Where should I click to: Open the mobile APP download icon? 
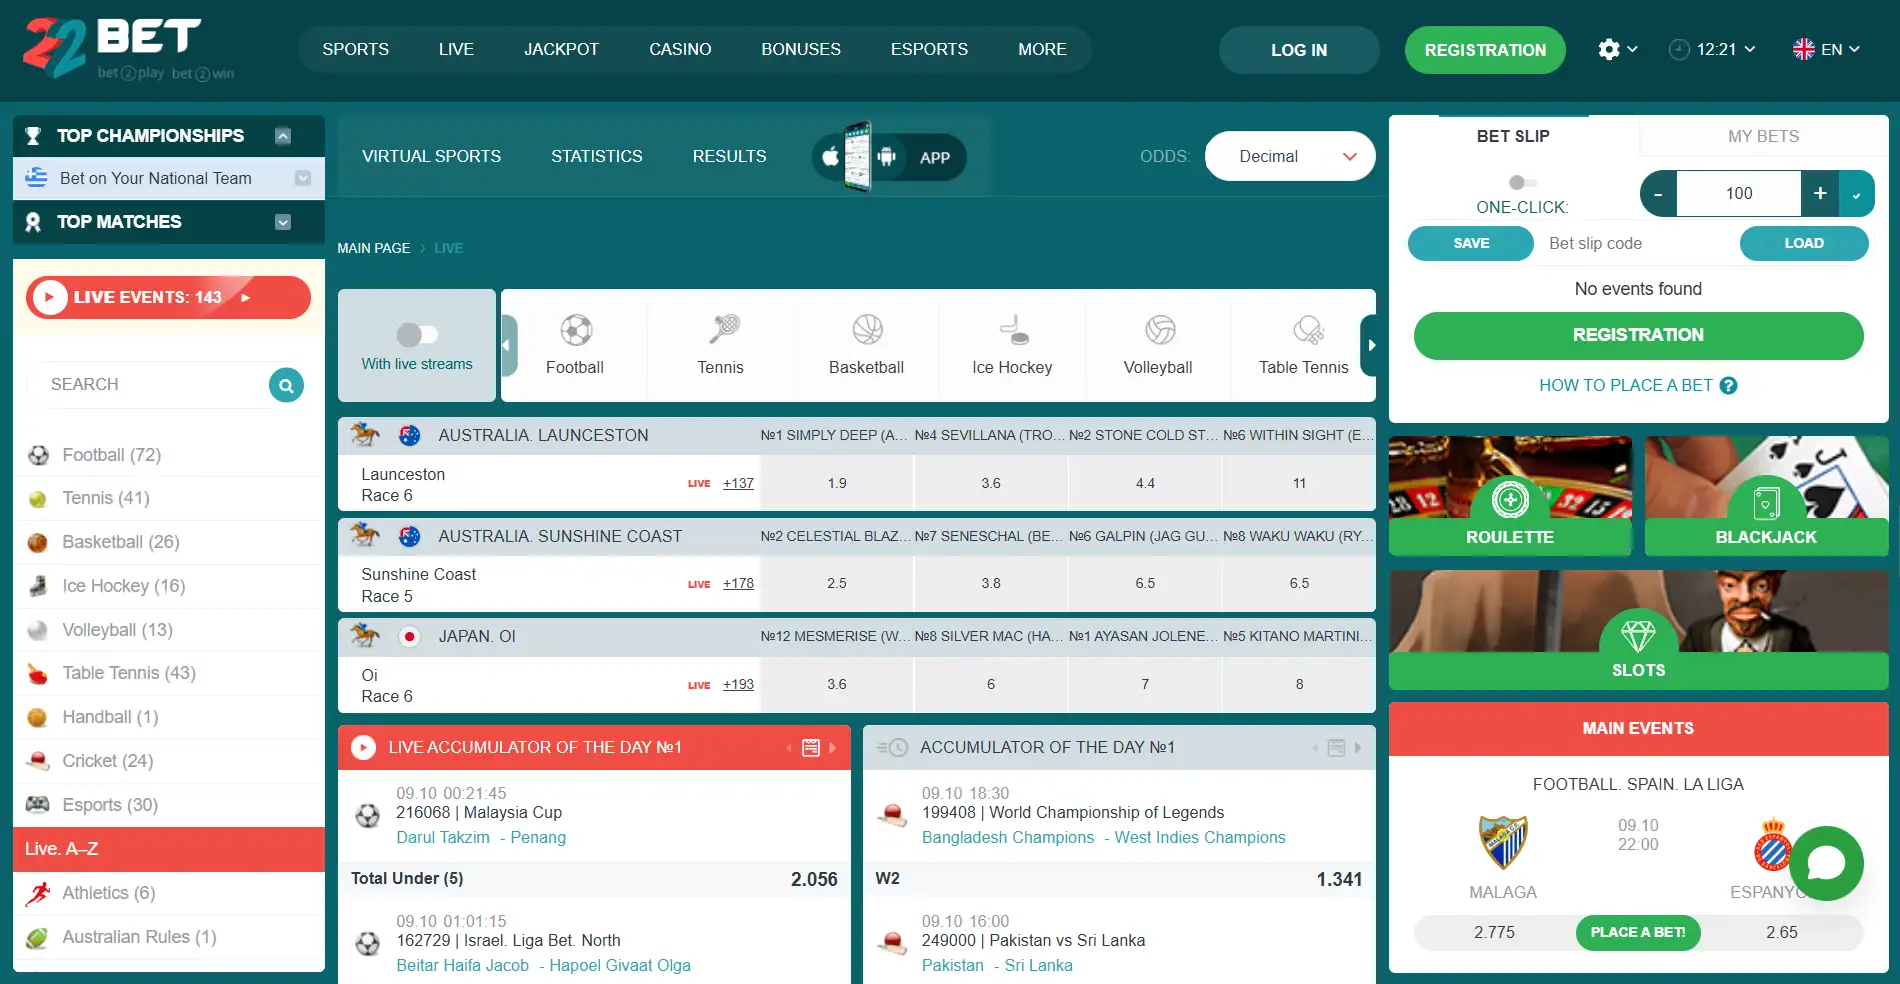(x=889, y=157)
